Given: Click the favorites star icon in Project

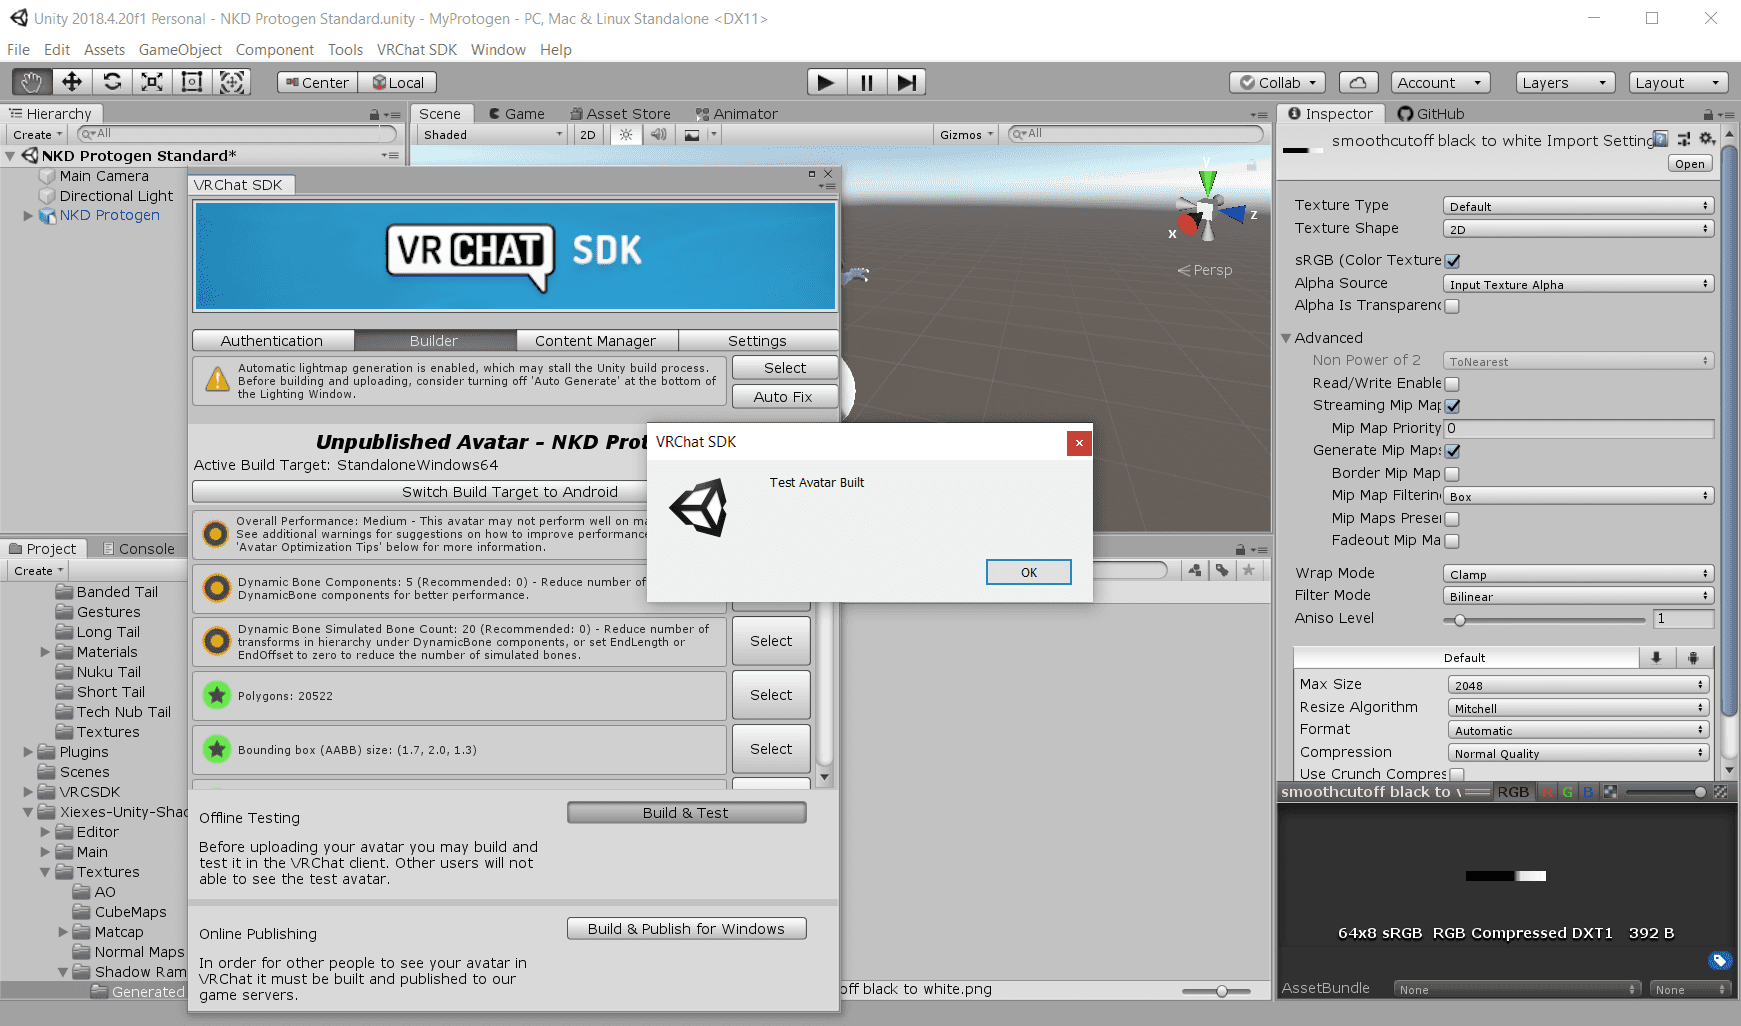Looking at the screenshot, I should [x=1247, y=570].
